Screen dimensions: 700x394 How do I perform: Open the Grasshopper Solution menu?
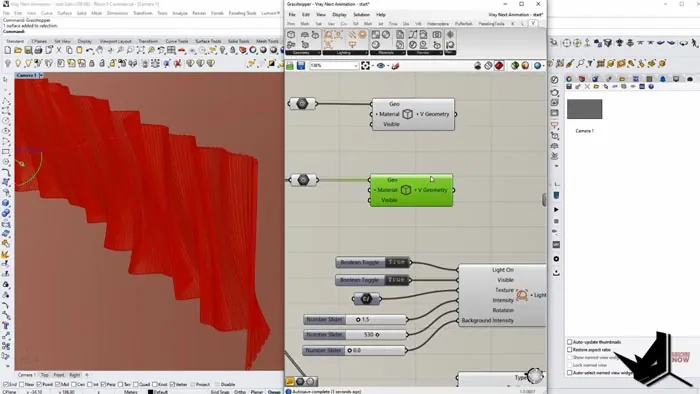362,15
